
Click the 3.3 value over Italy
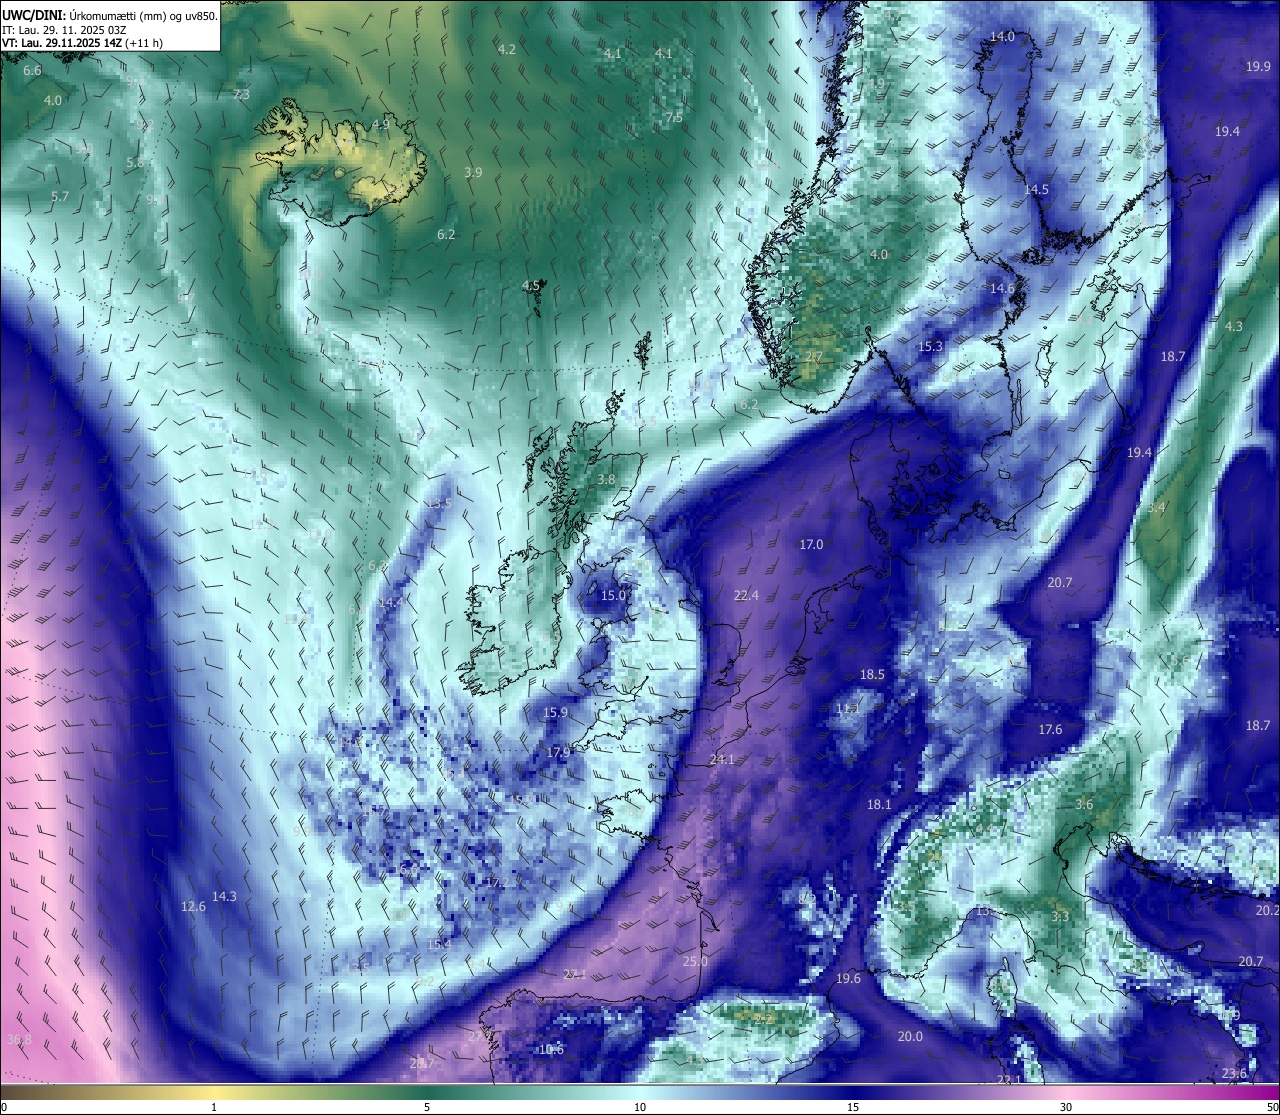[1060, 916]
